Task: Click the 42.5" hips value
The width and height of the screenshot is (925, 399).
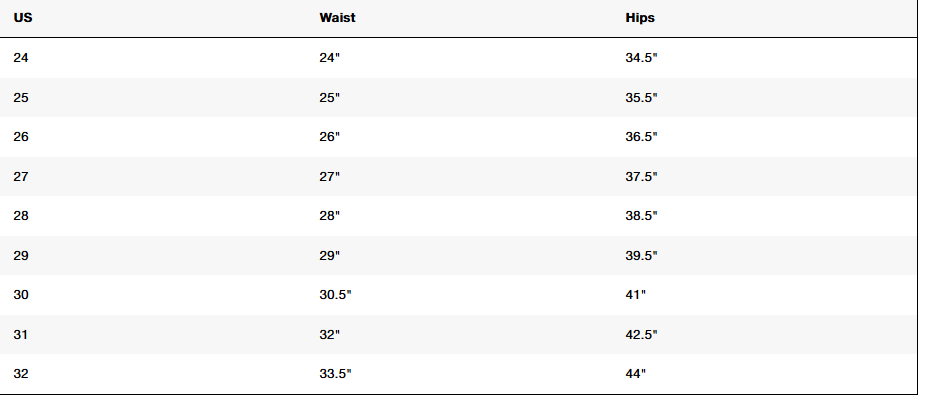Action: 641,335
